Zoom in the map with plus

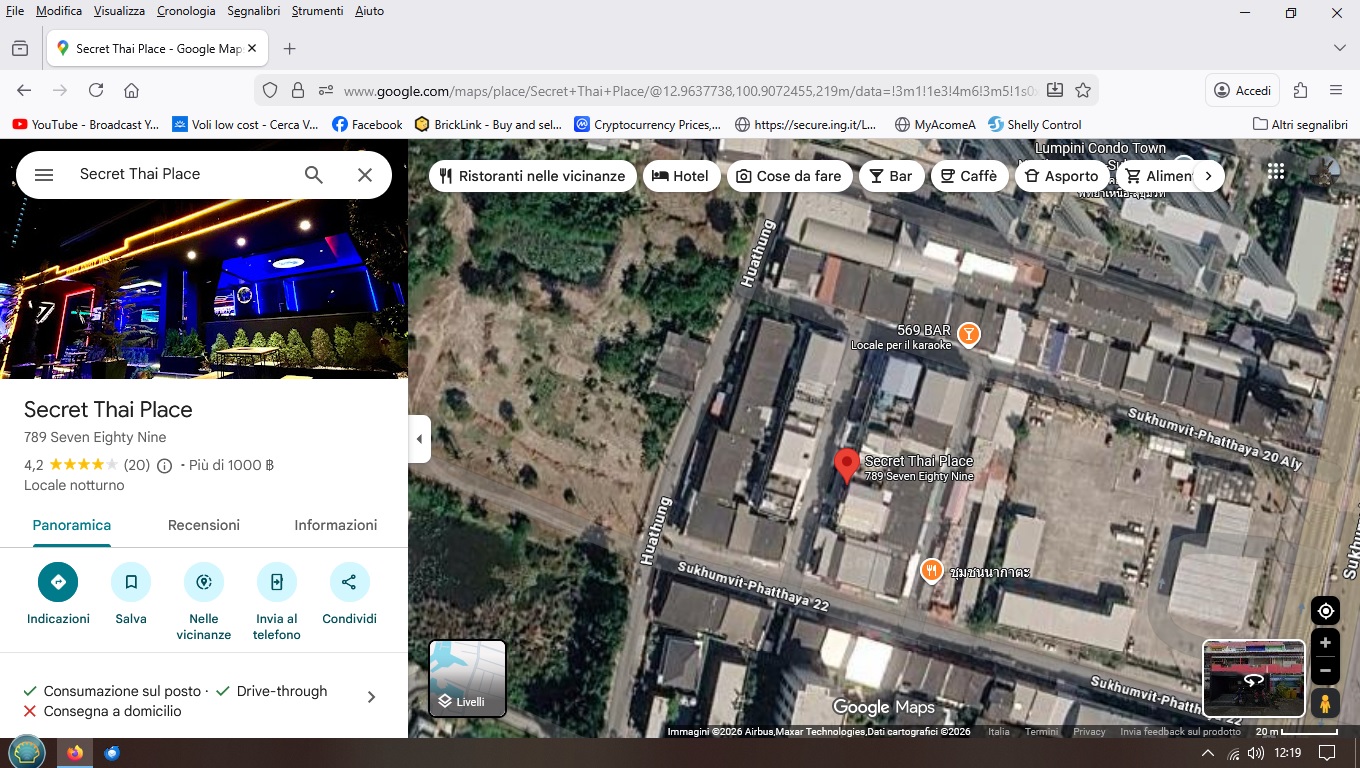point(1325,643)
